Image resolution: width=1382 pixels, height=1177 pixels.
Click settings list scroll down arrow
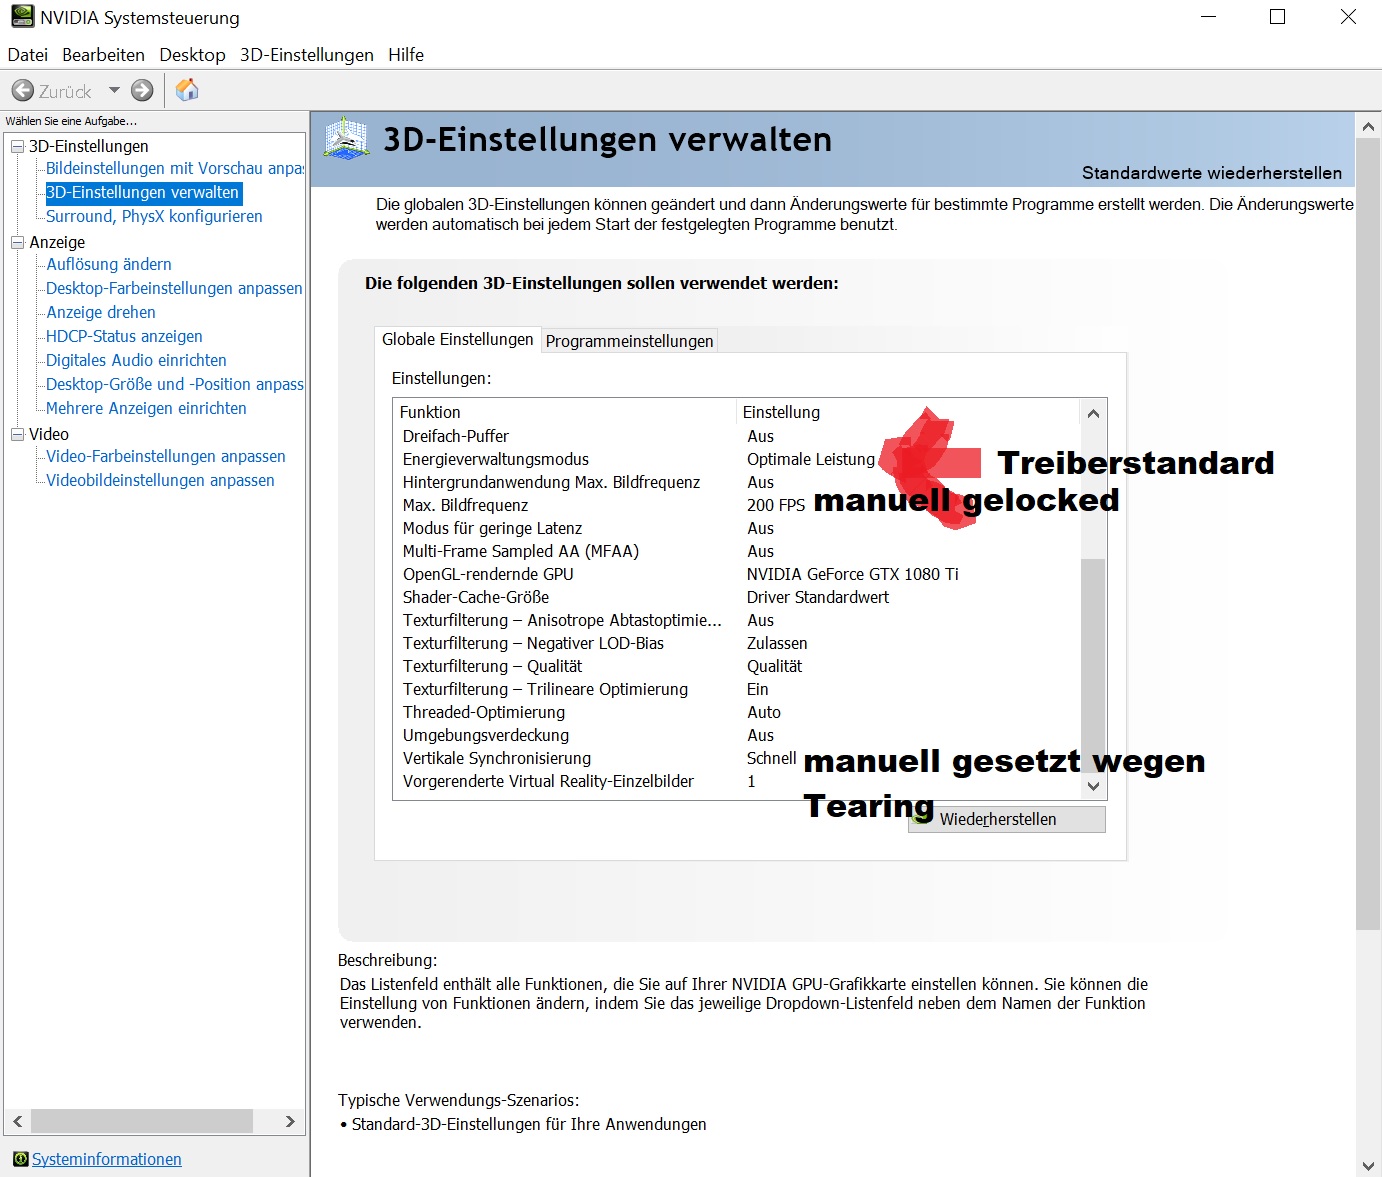coord(1093,786)
